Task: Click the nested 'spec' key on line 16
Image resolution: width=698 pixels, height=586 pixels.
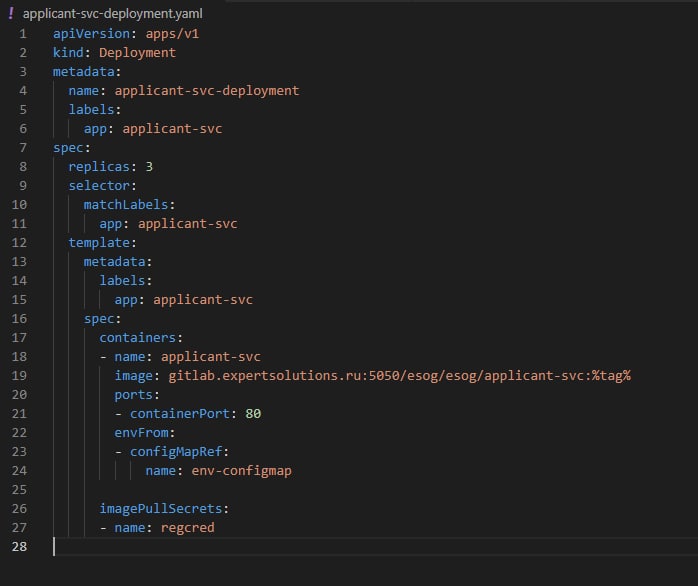Action: (99, 319)
